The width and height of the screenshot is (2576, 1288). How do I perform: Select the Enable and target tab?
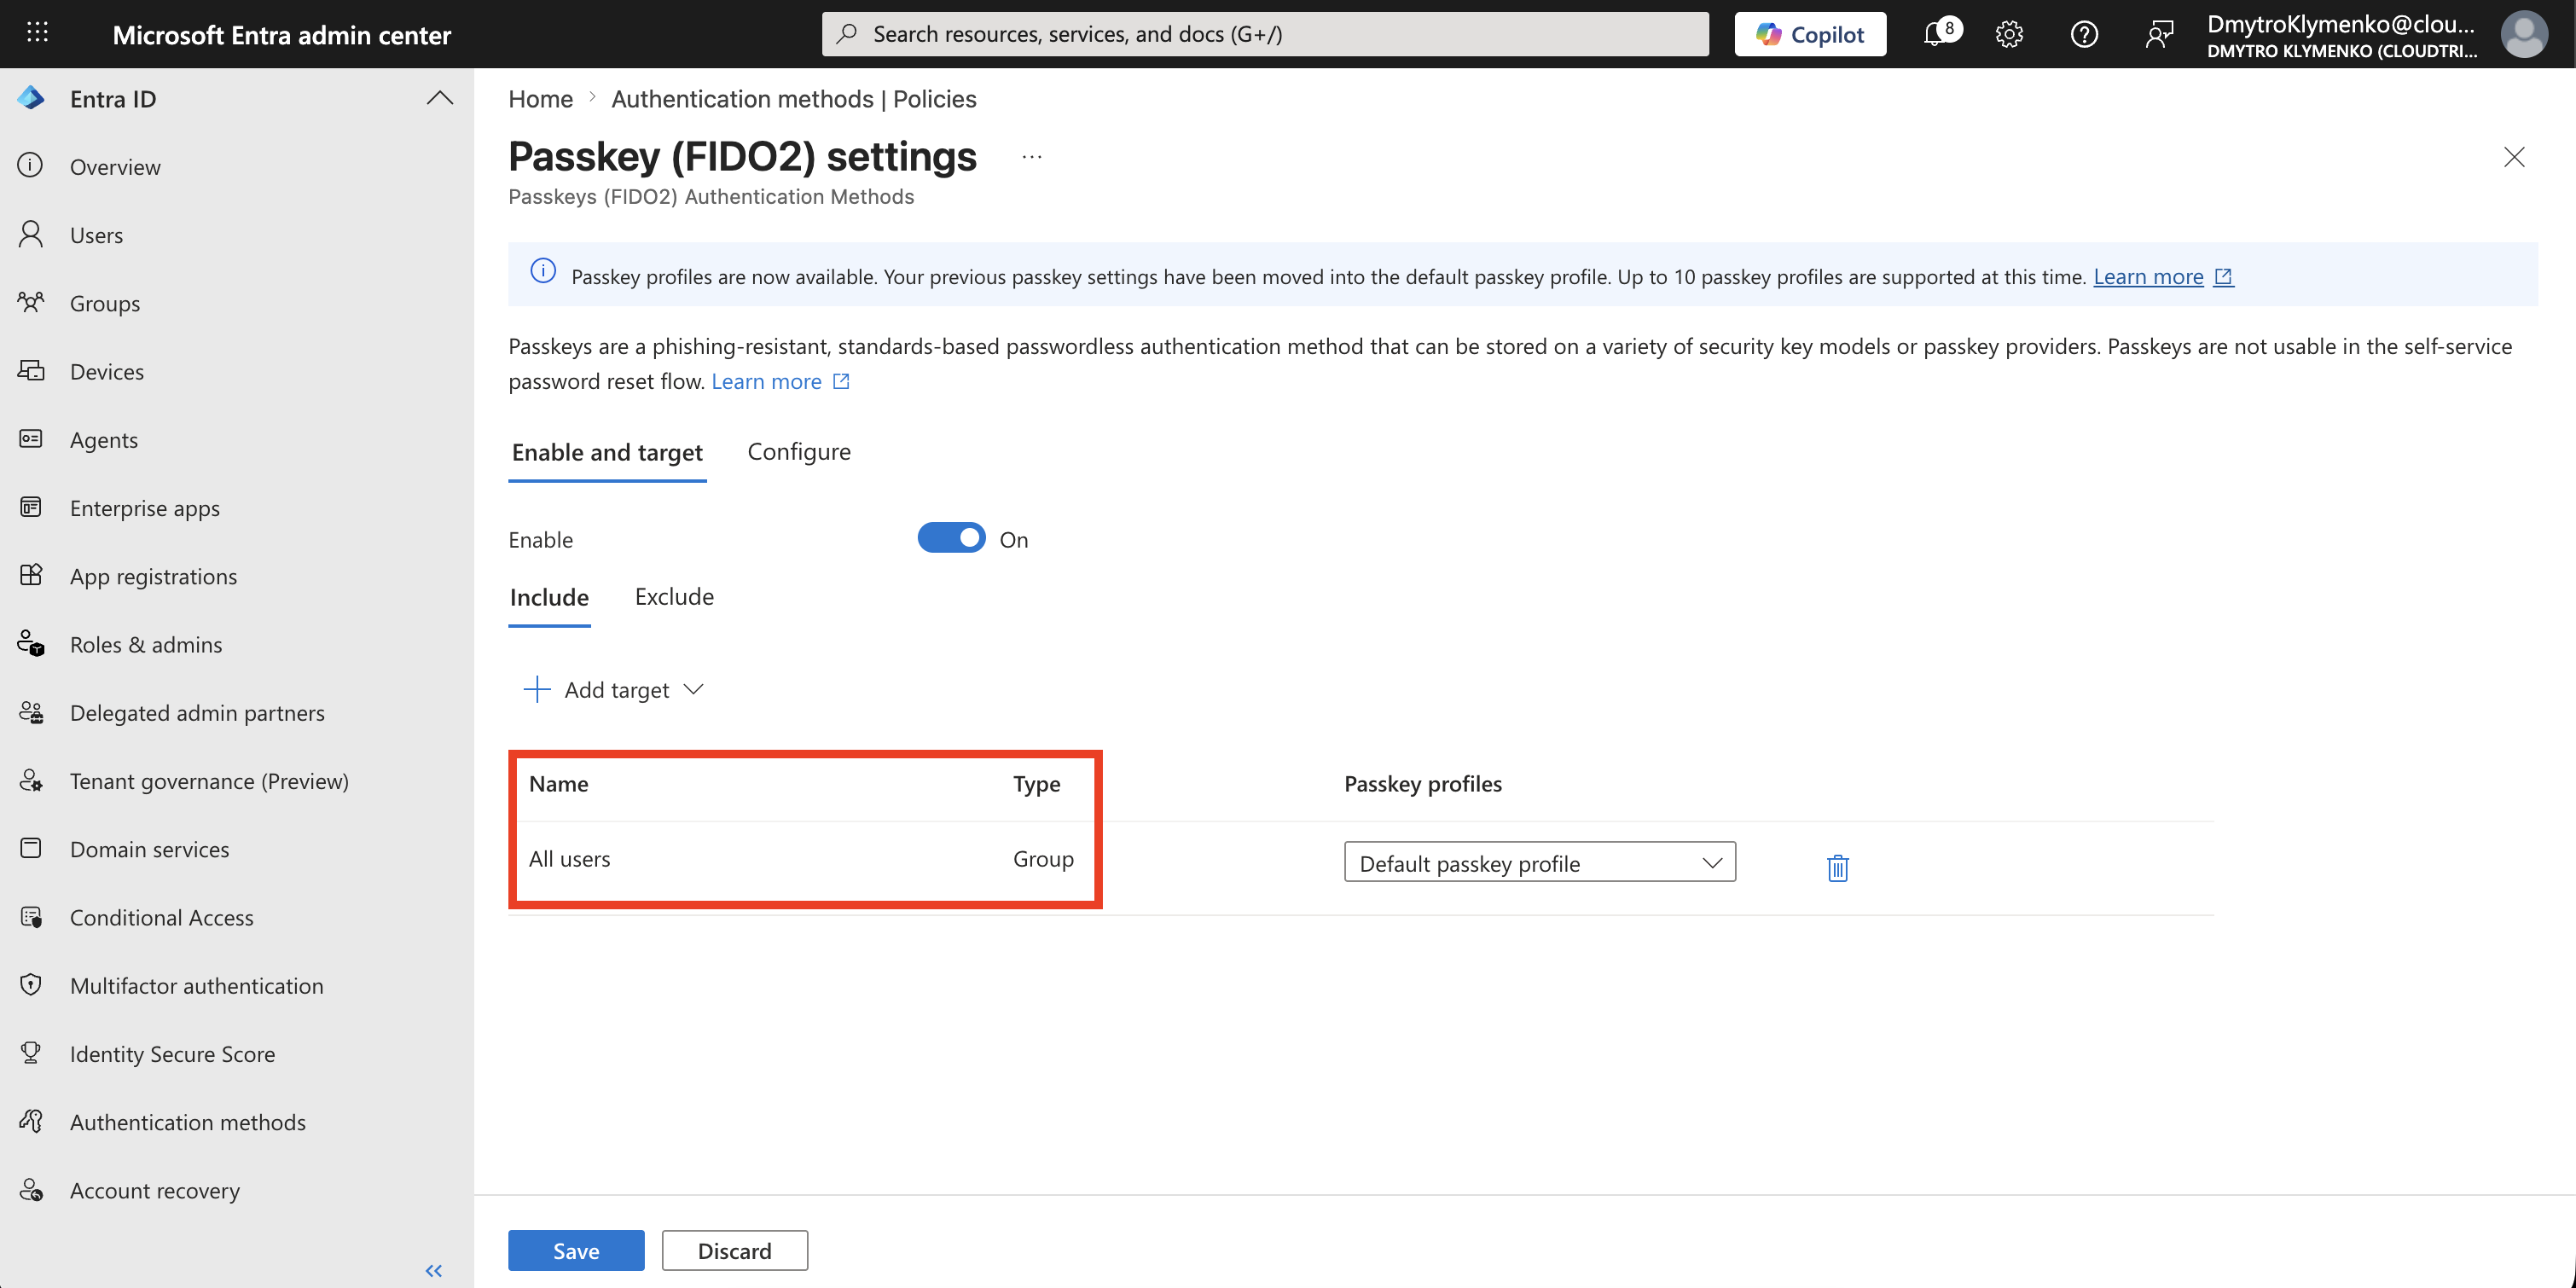click(x=607, y=452)
